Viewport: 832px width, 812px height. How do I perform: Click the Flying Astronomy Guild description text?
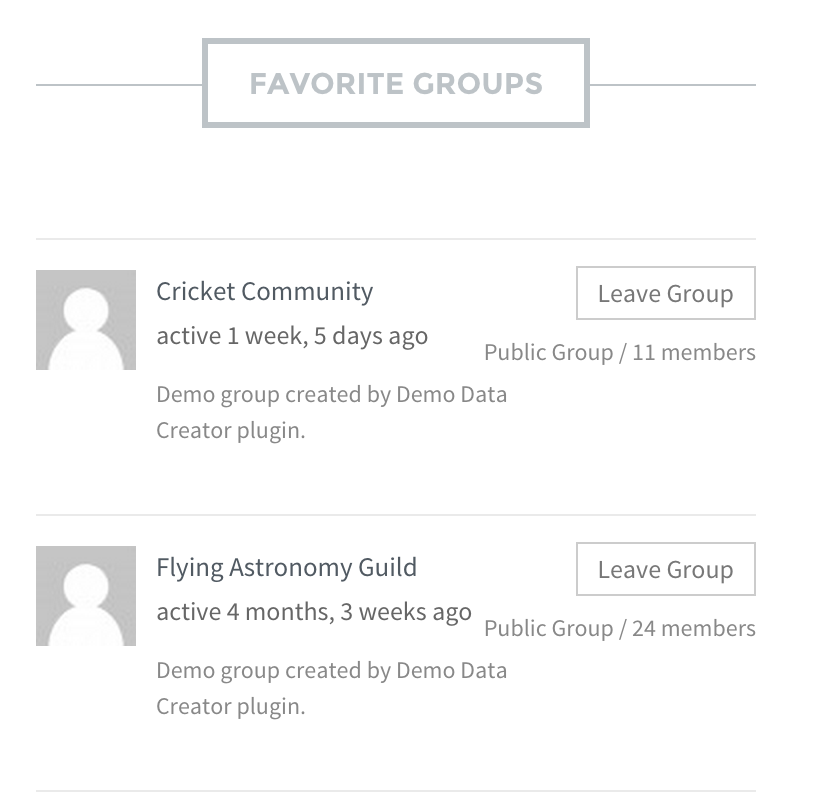click(331, 689)
